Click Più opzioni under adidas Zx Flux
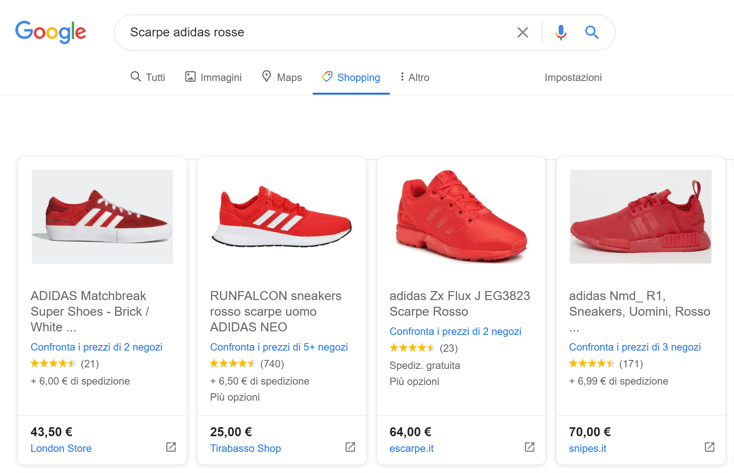The height and width of the screenshot is (473, 734). [414, 381]
